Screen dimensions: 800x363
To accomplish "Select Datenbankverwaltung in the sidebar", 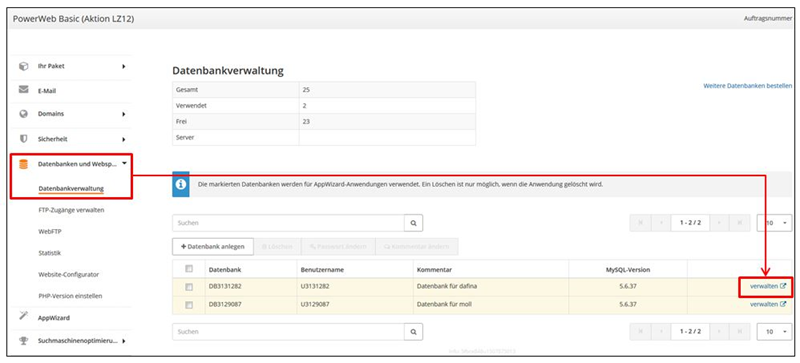I will click(71, 188).
